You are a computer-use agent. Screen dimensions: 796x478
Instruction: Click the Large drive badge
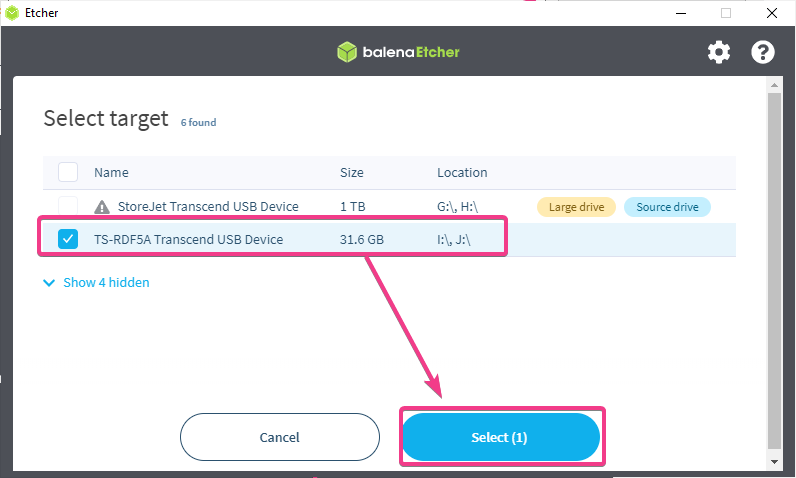point(576,207)
